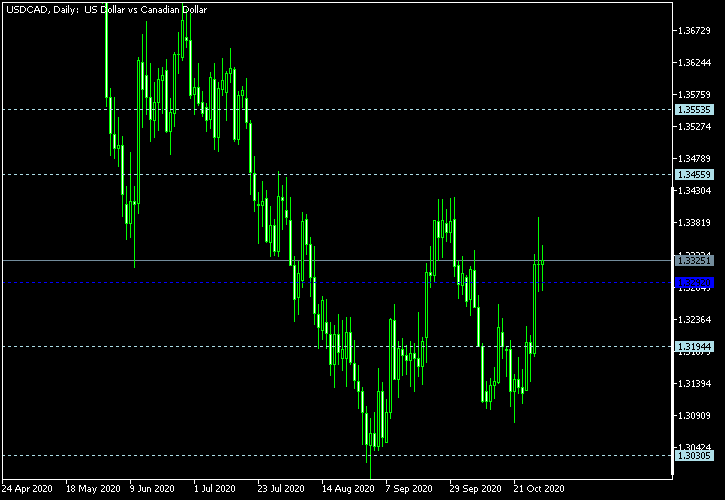Click the 1.34789 price axis value
Viewport: 725px width, 500px height.
(x=694, y=159)
